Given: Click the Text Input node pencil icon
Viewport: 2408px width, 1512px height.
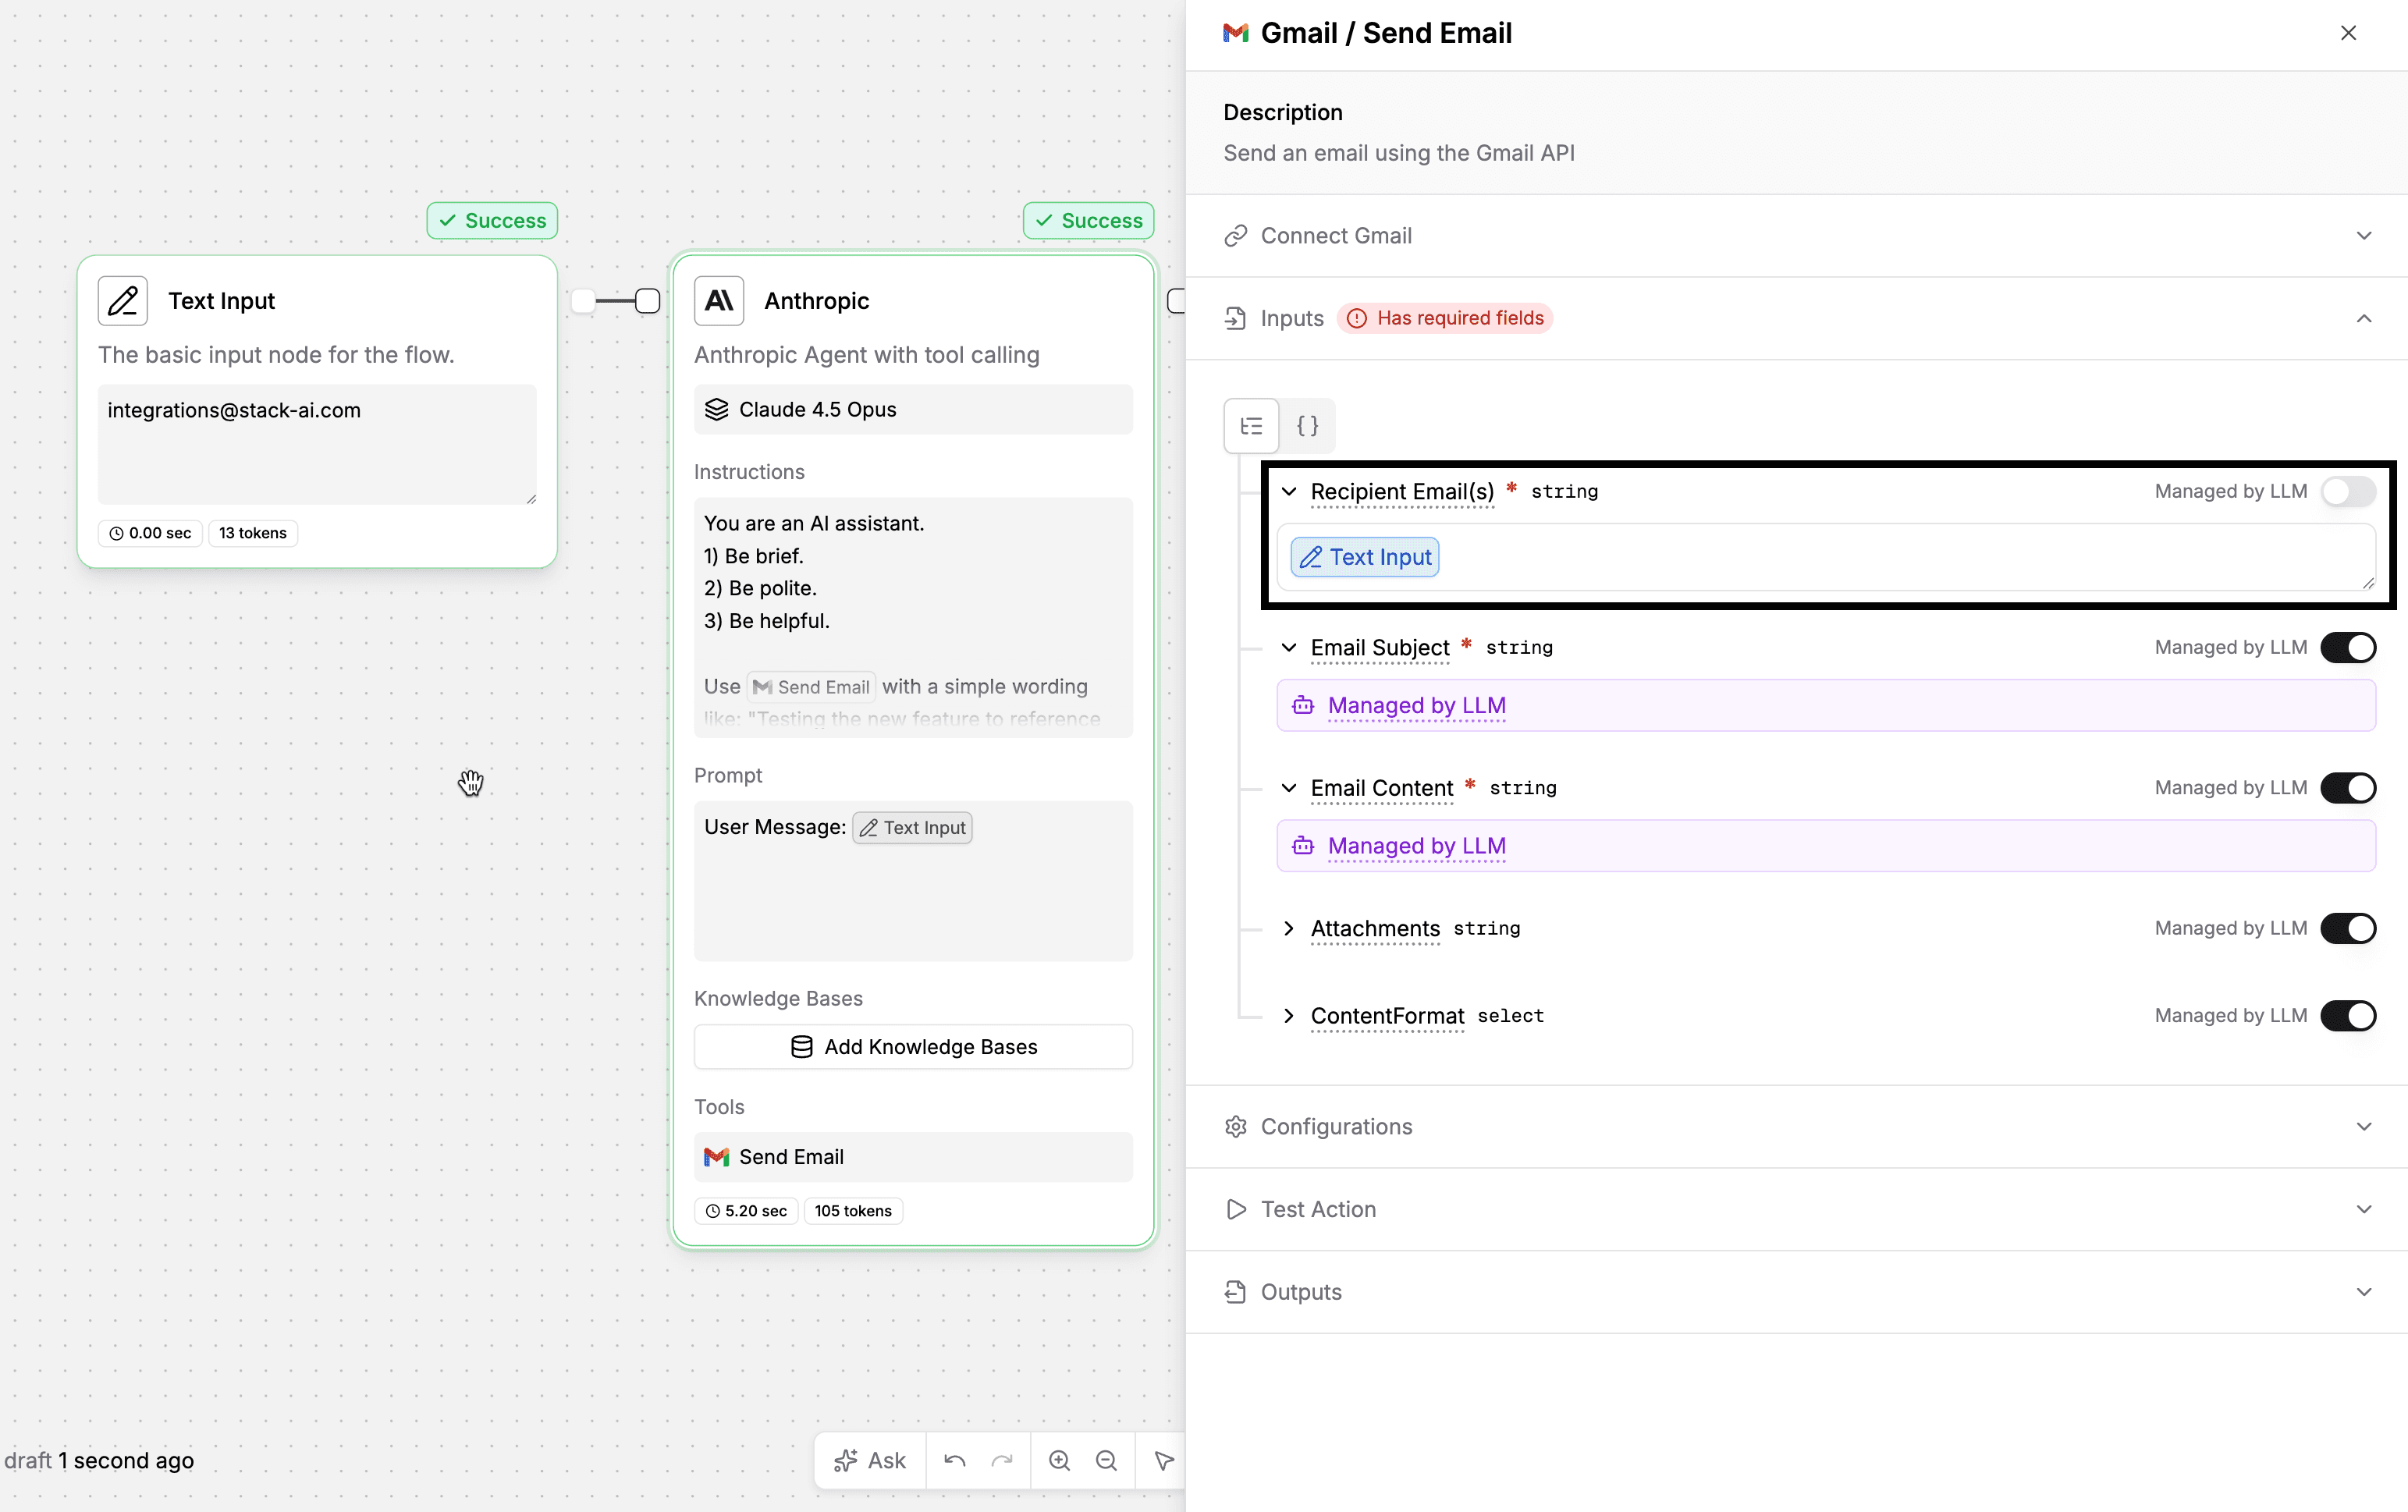Looking at the screenshot, I should pyautogui.click(x=123, y=301).
